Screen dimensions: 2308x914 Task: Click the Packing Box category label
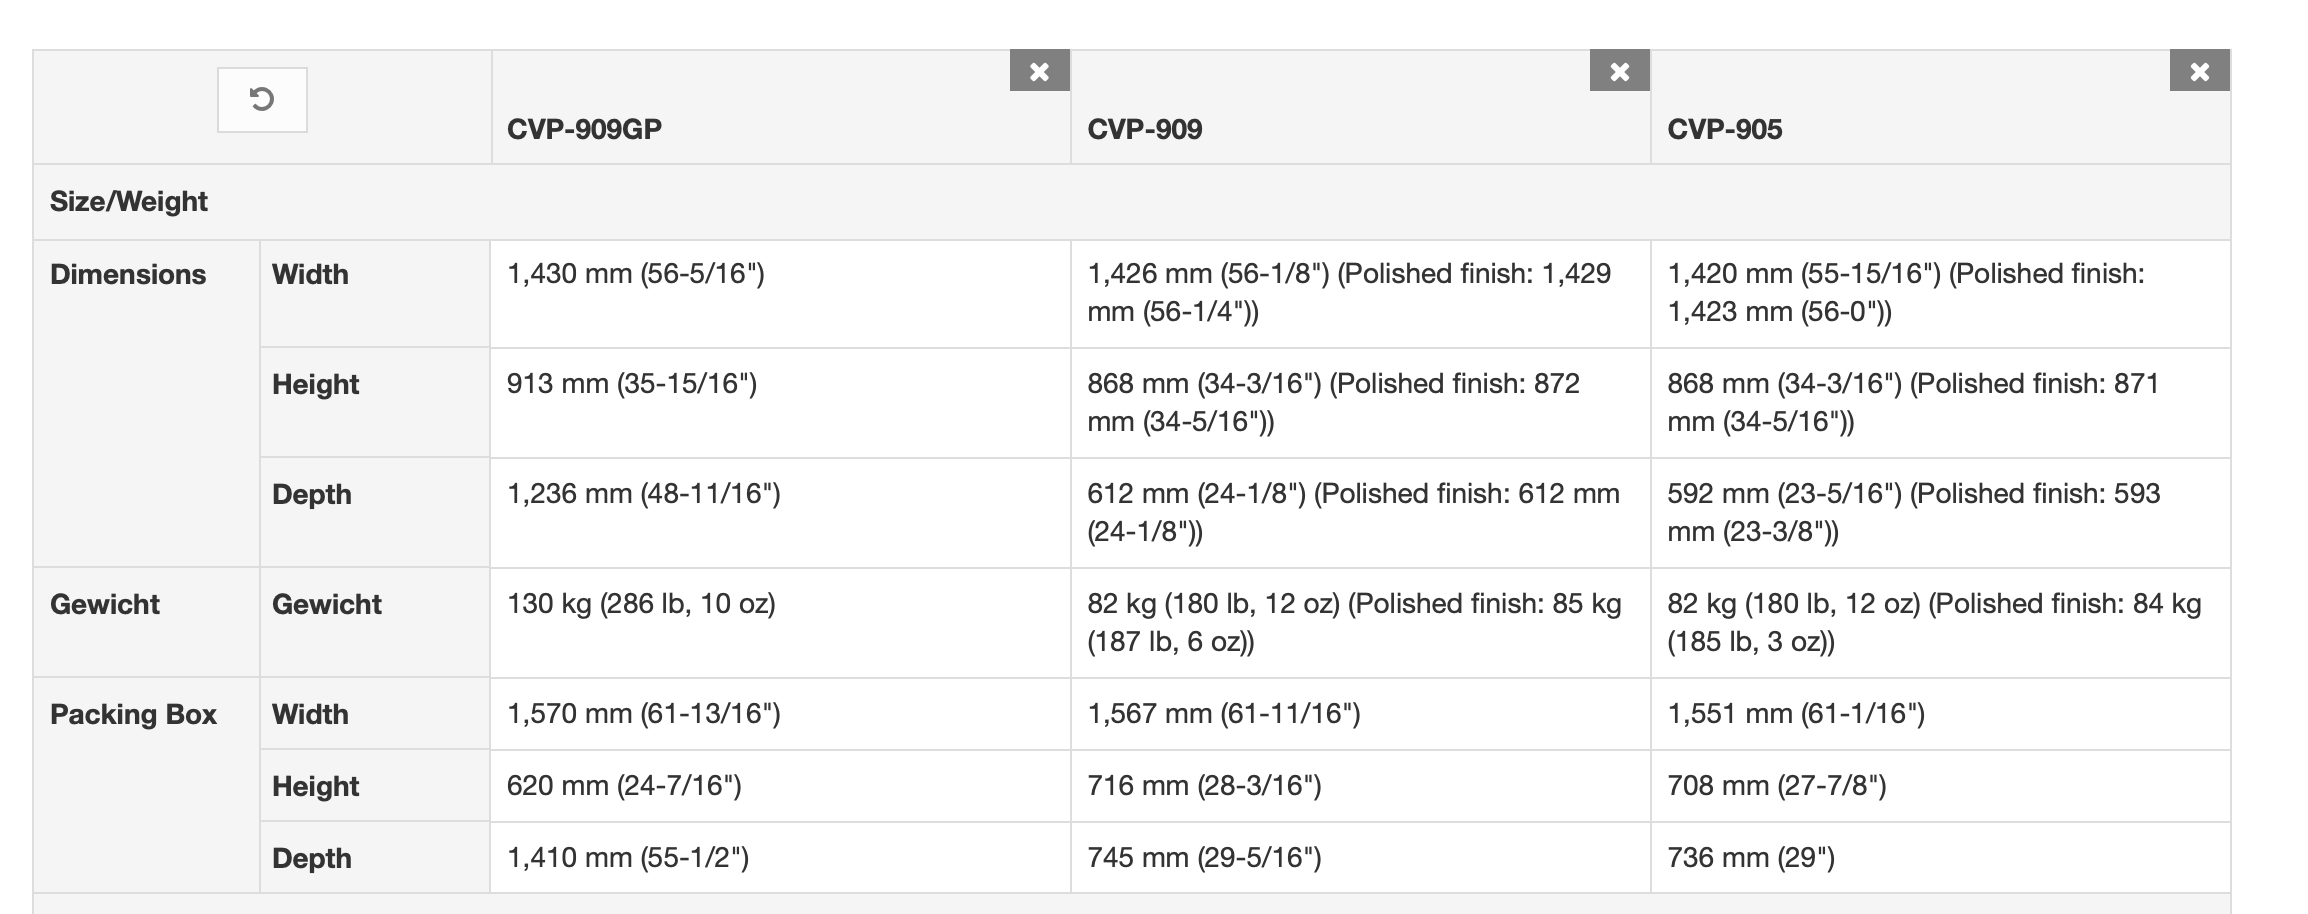click(x=133, y=714)
